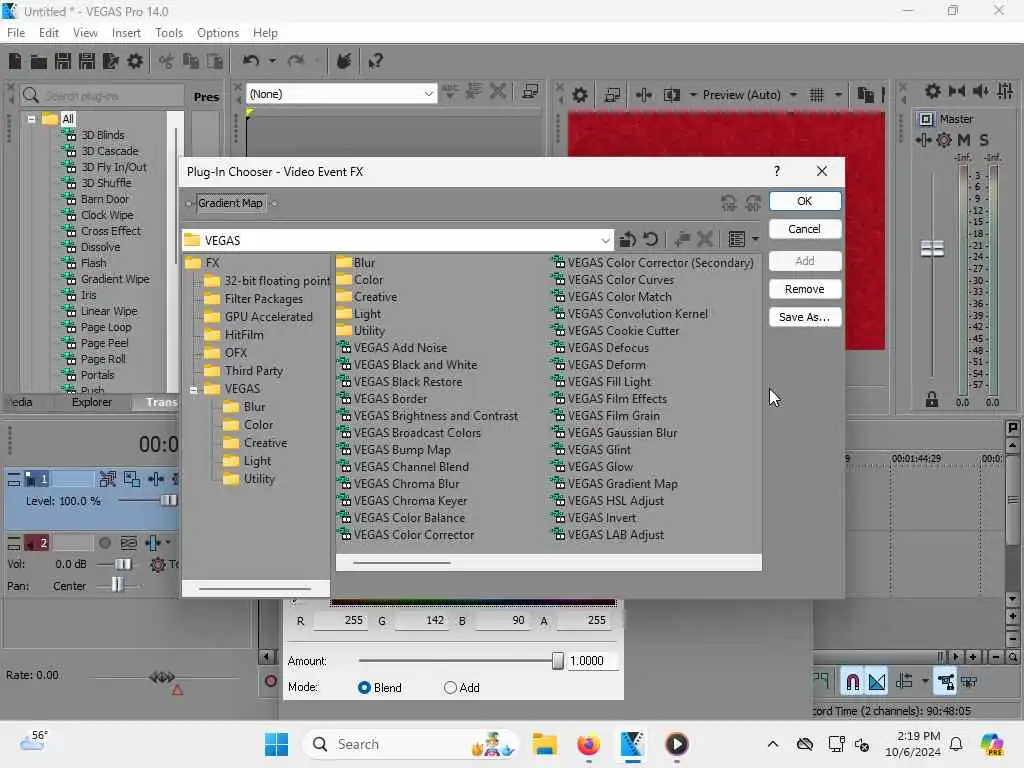Click the Remove button
1024x768 pixels.
pyautogui.click(x=805, y=289)
